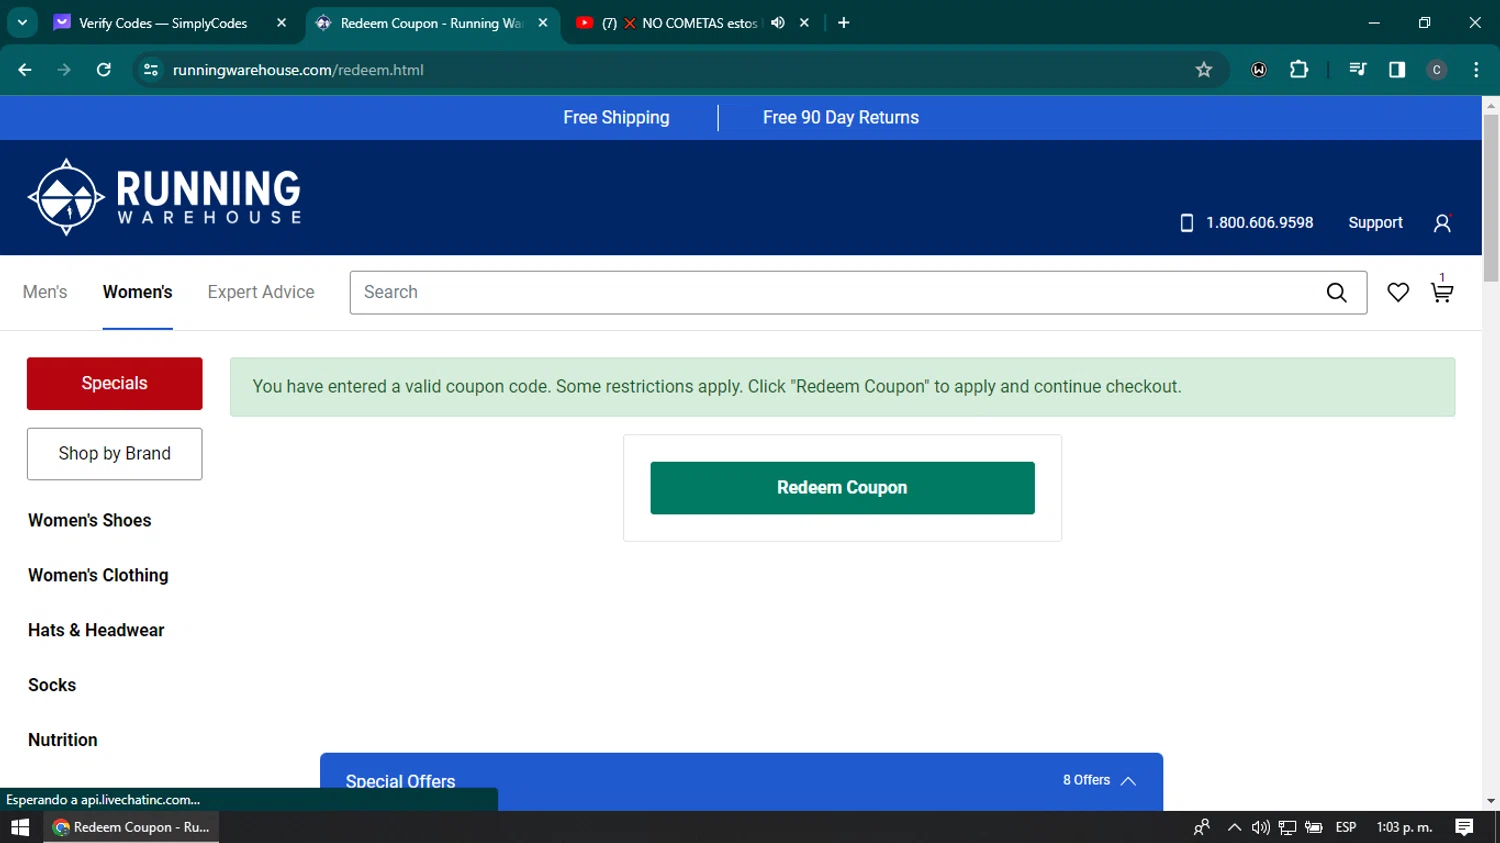The image size is (1500, 843).
Task: View site information icon in address bar
Action: tap(151, 70)
